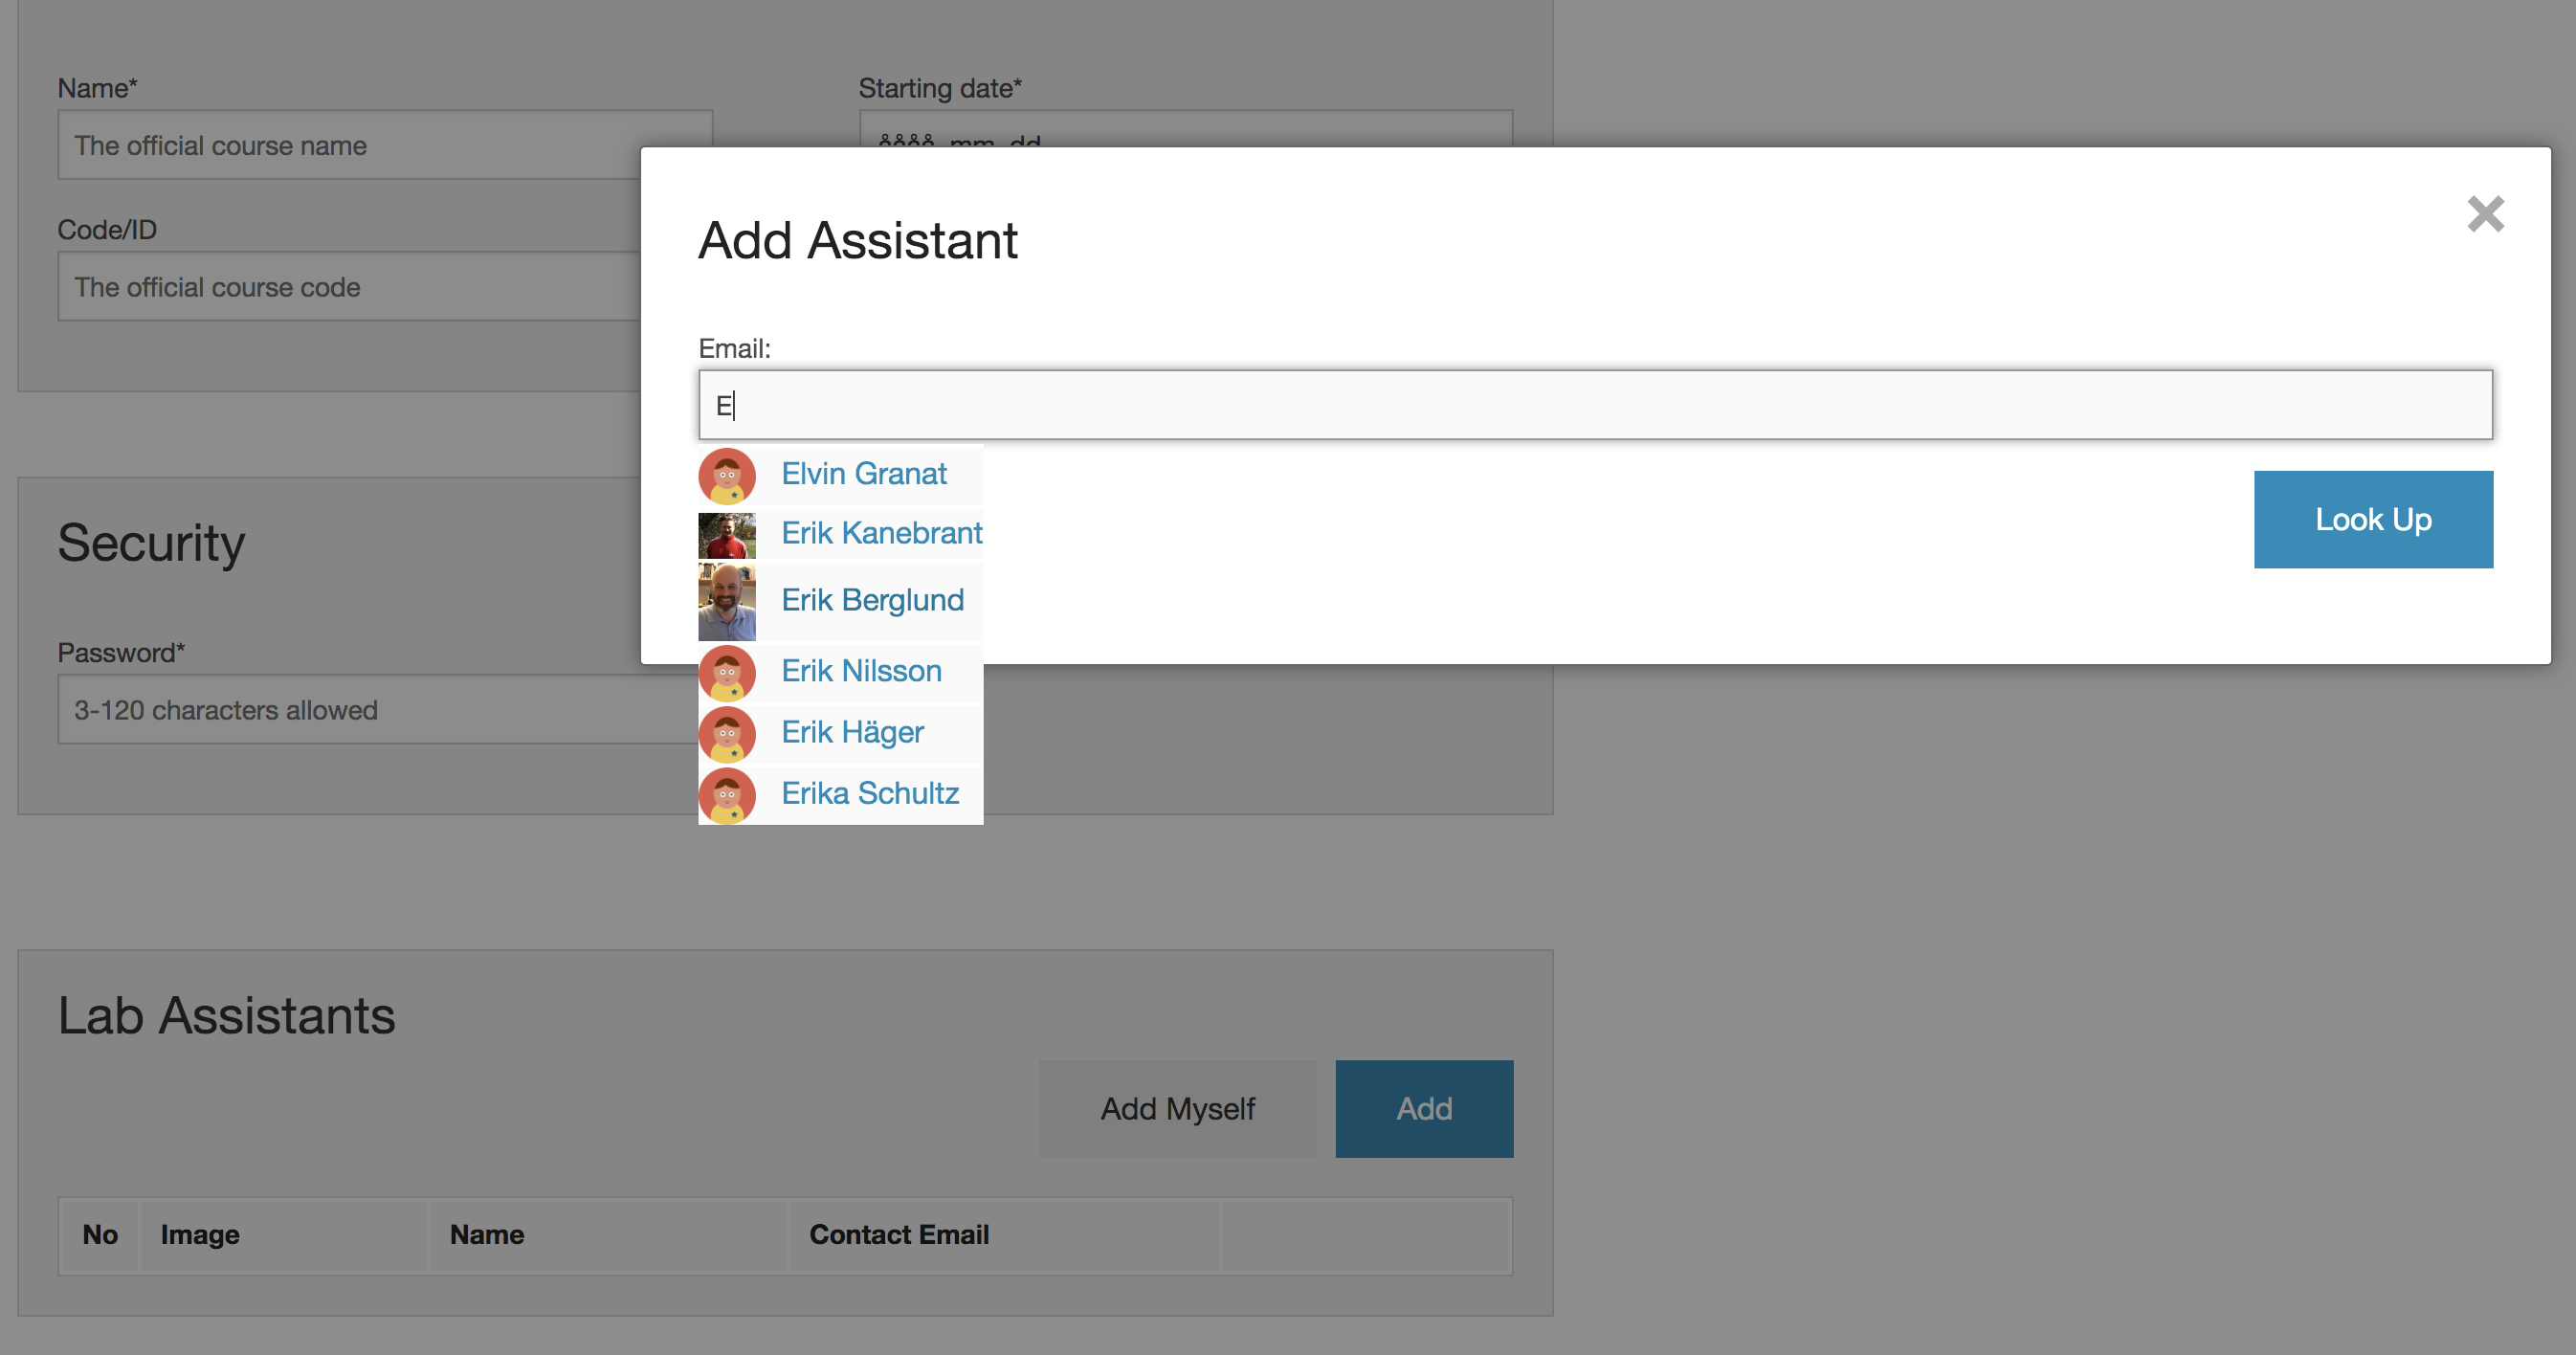This screenshot has height=1355, width=2576.
Task: Pick Erik Berglund in the autocomplete list
Action: pyautogui.click(x=872, y=600)
